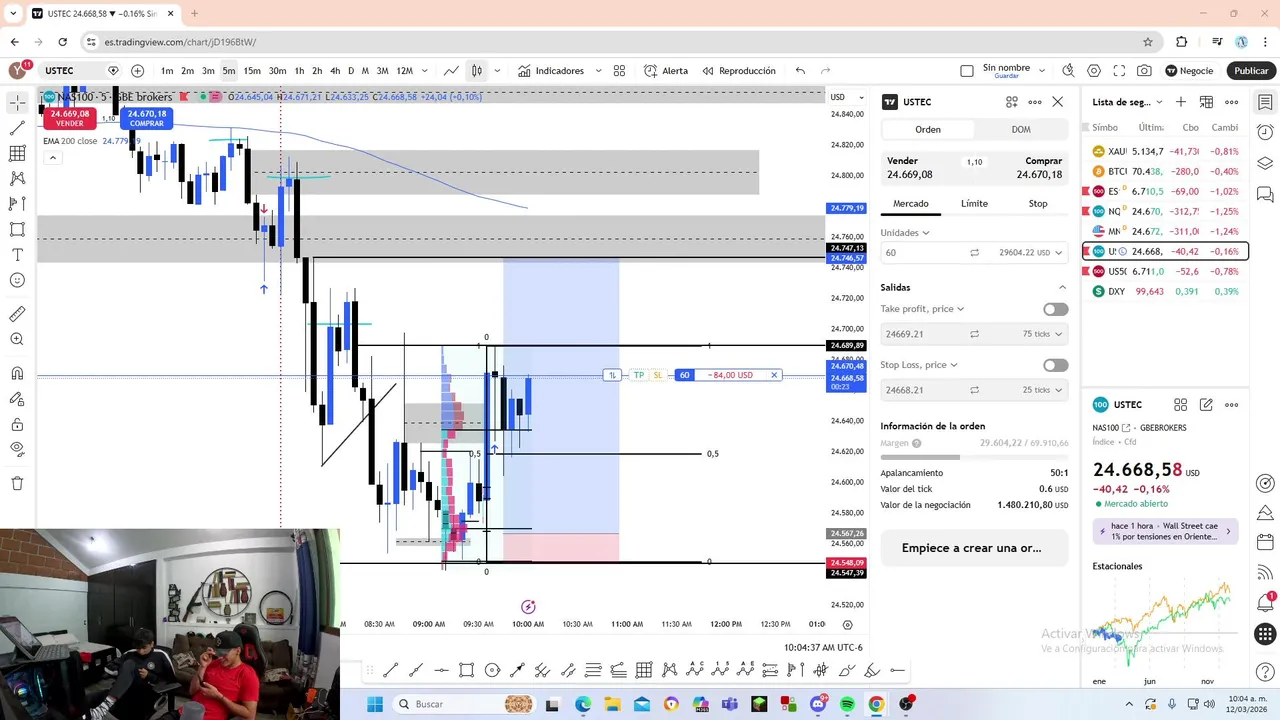Expand Sin nombre layout dropdown

(x=1042, y=71)
